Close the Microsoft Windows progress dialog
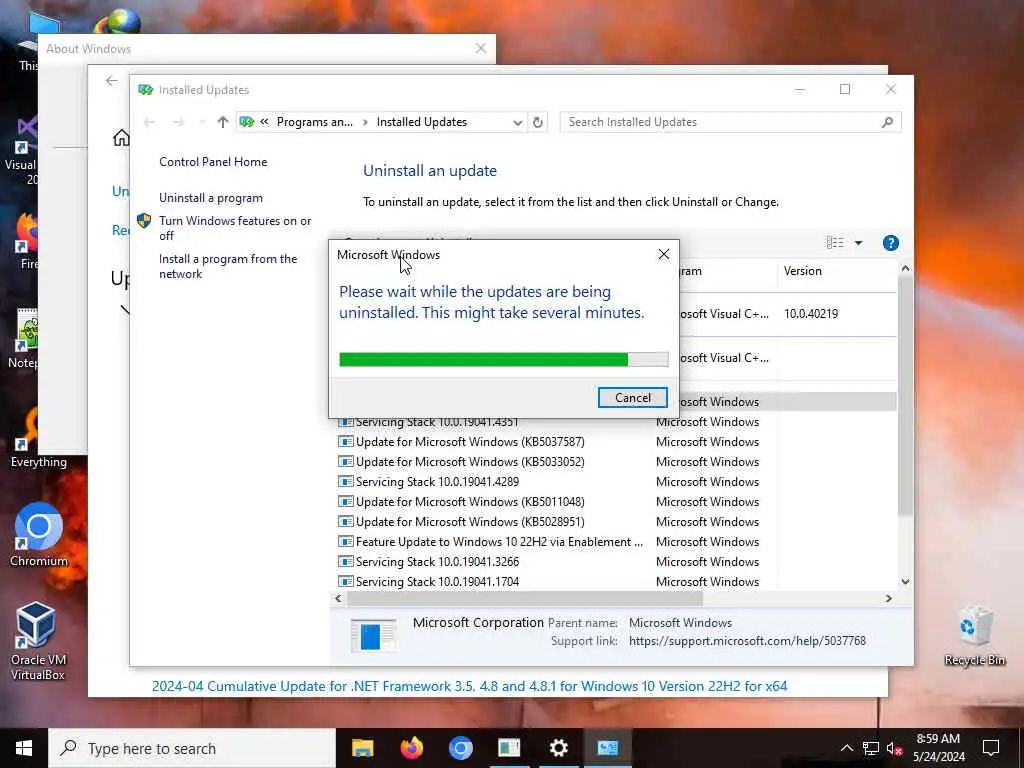1024x768 pixels. 664,254
